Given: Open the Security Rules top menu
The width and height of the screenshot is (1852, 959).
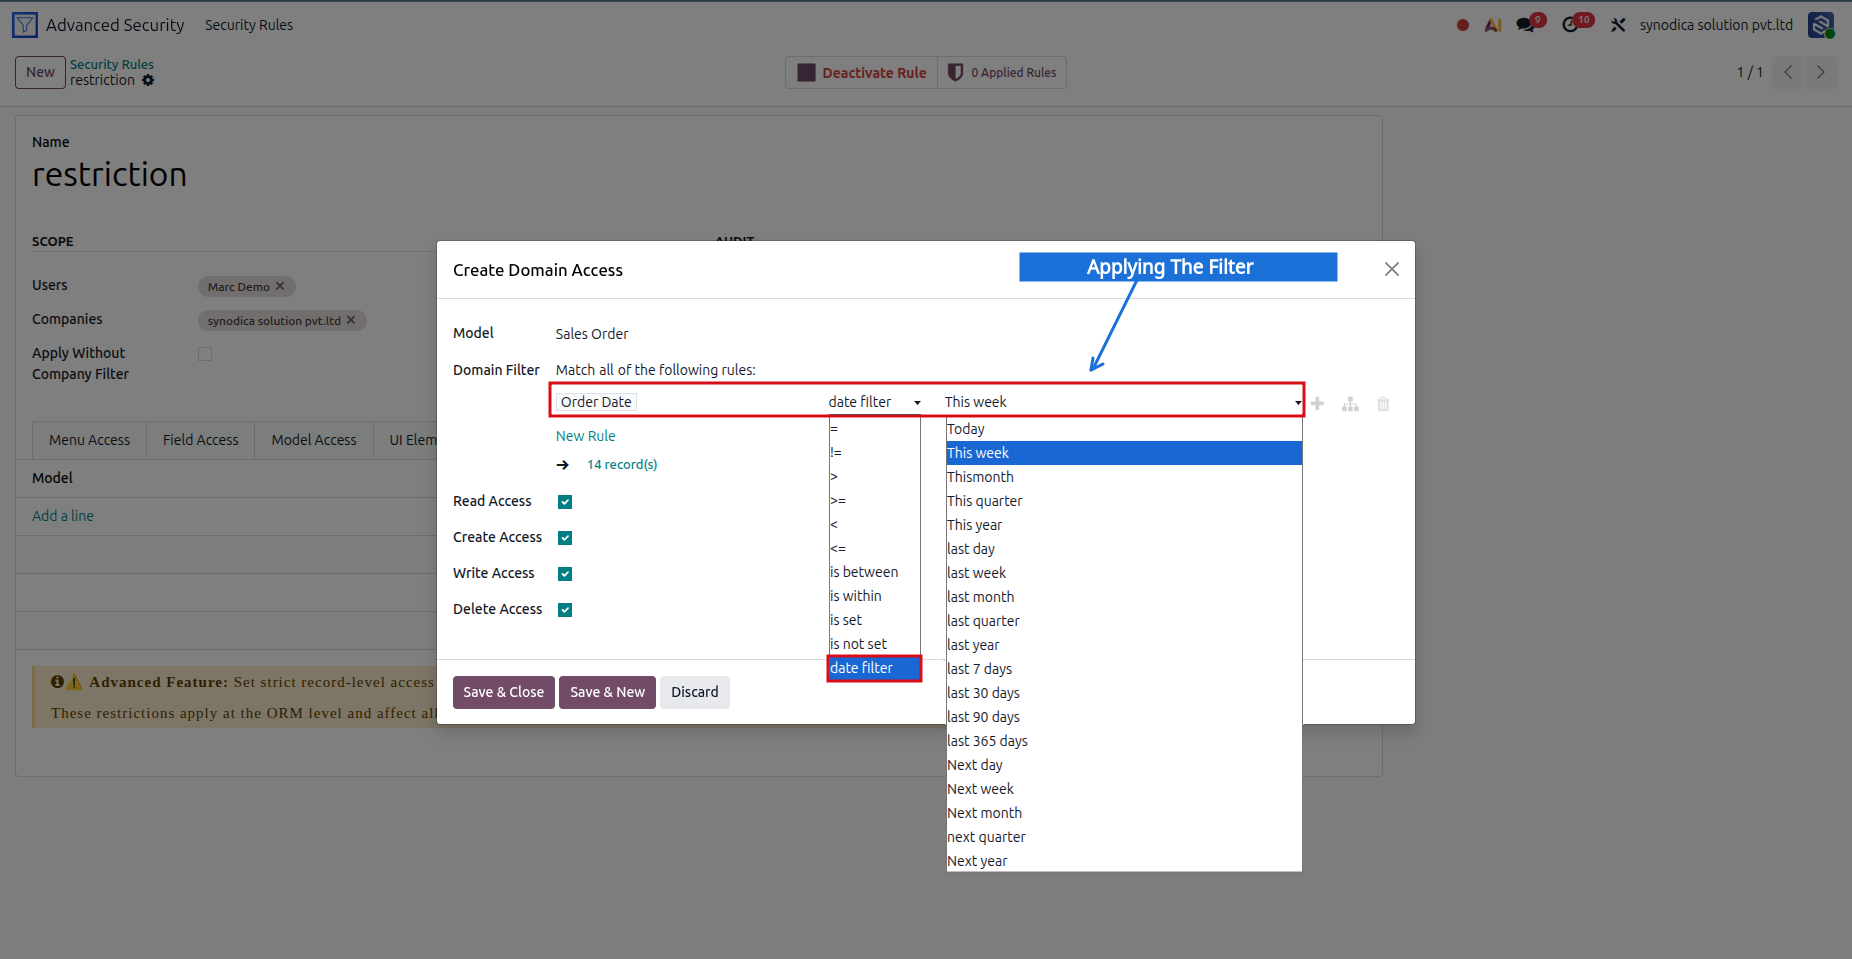Looking at the screenshot, I should pos(249,25).
